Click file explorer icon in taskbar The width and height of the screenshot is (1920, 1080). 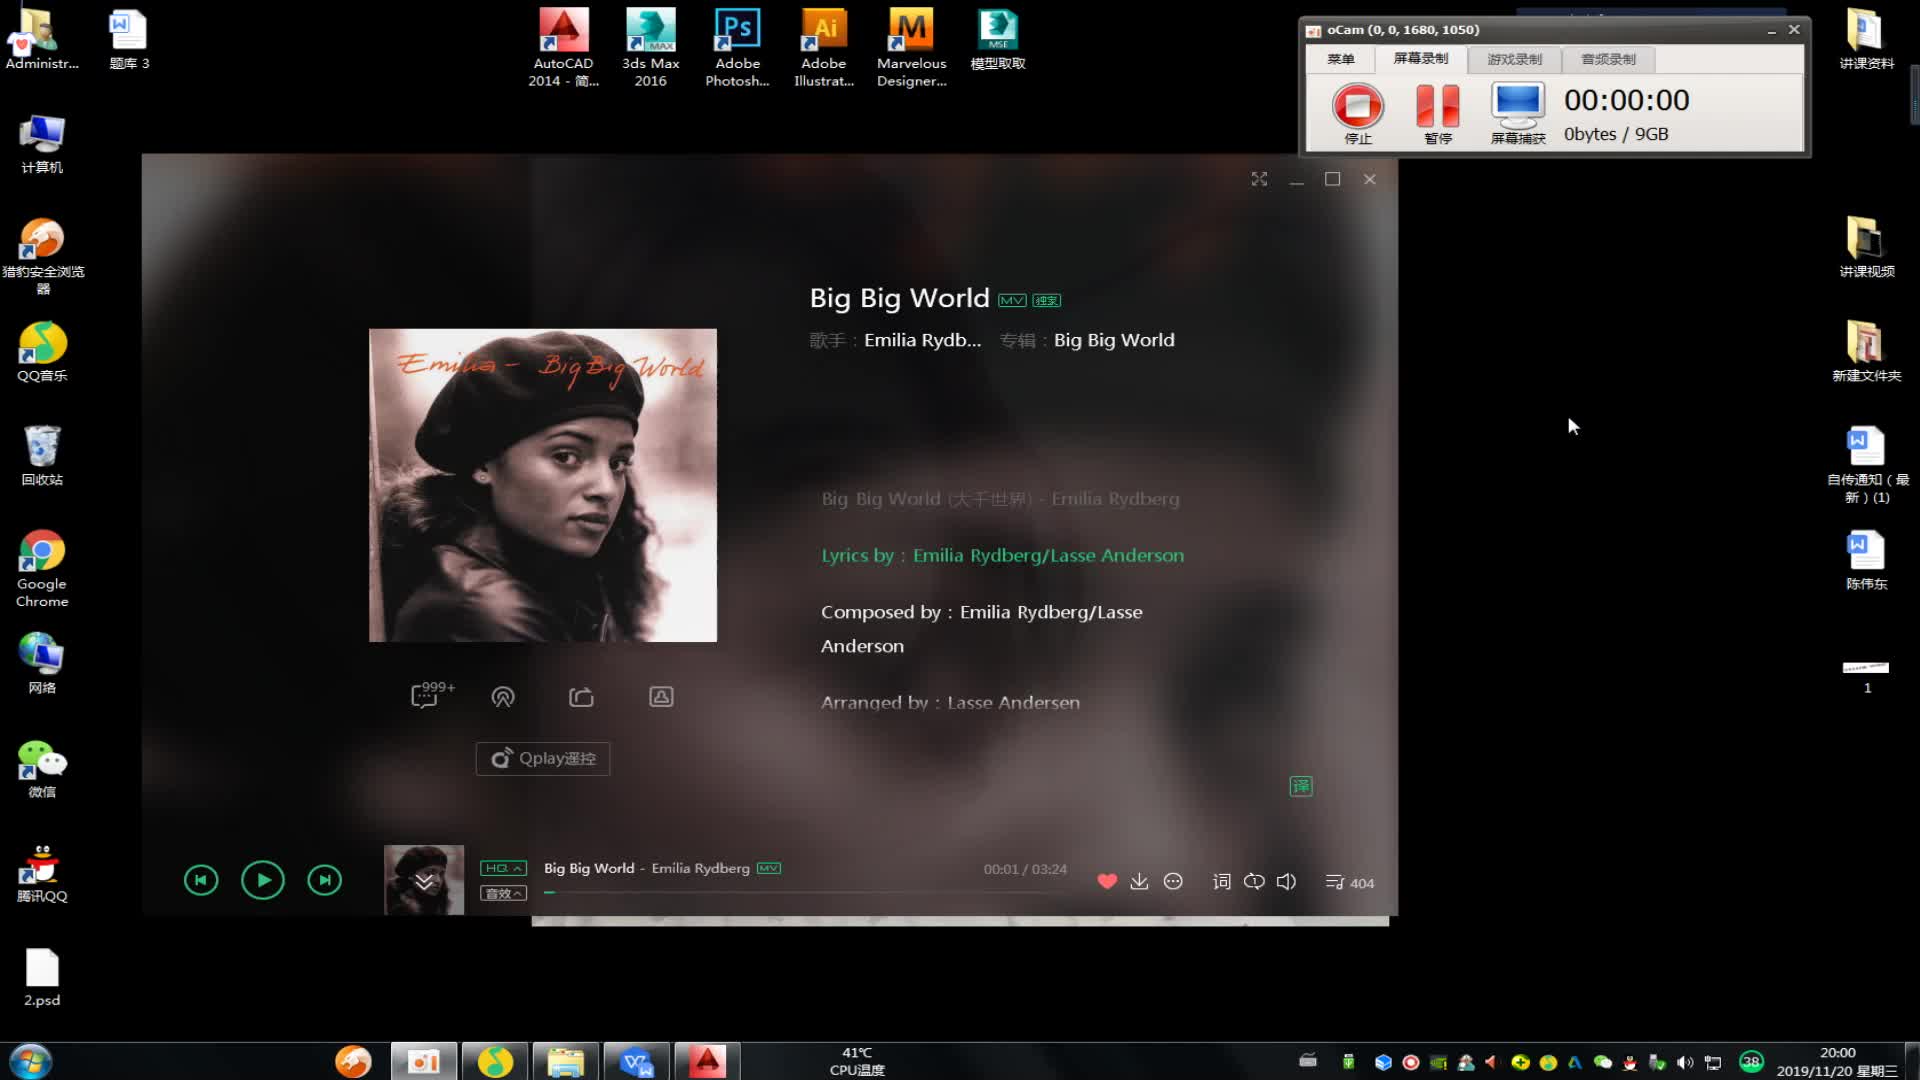tap(566, 1061)
